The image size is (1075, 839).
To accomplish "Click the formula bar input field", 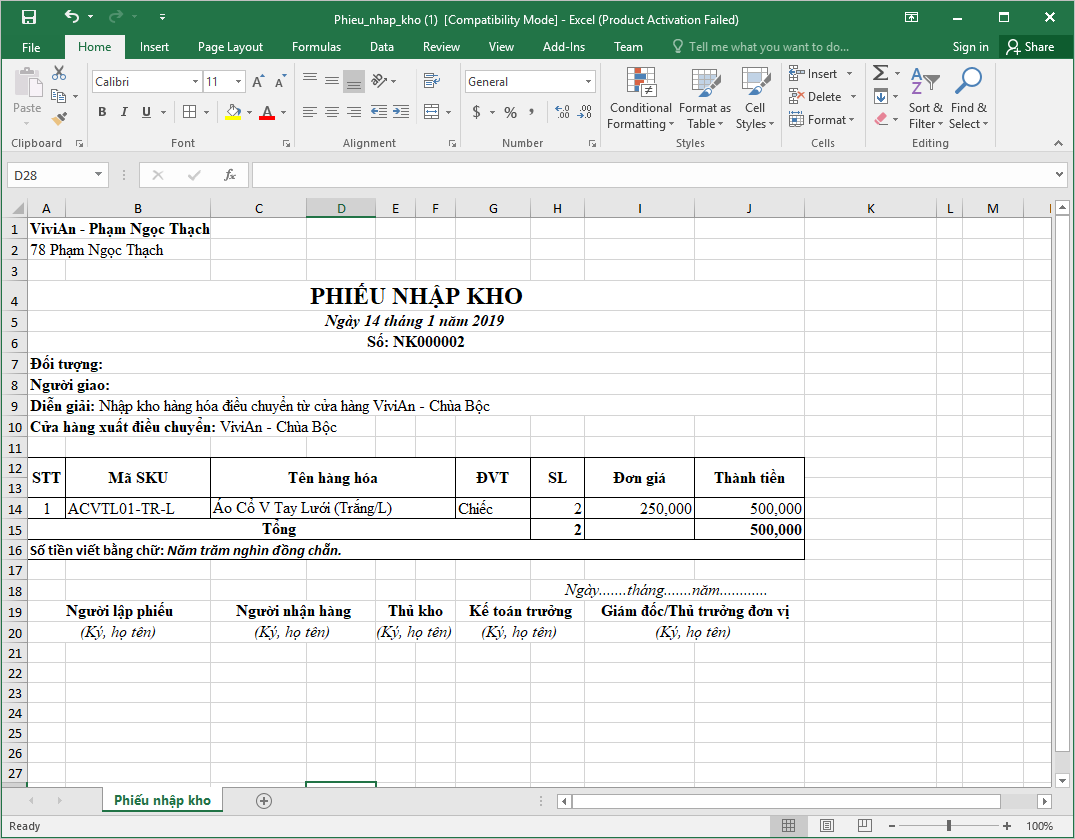I will coord(651,175).
